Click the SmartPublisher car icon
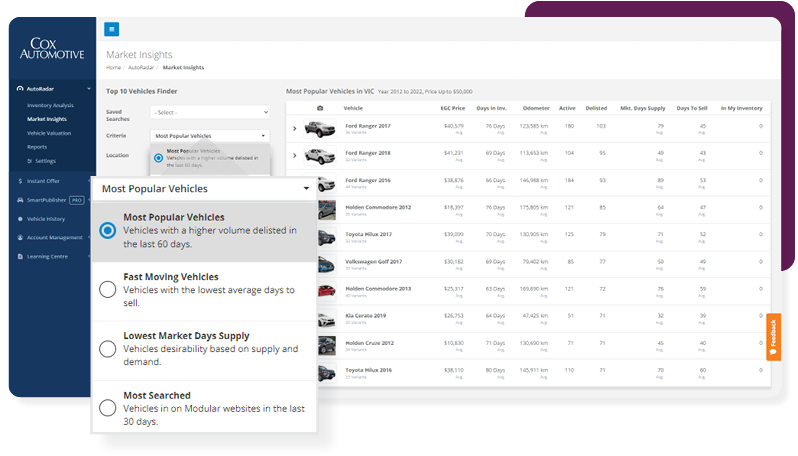Image resolution: width=798 pixels, height=456 pixels. click(20, 200)
